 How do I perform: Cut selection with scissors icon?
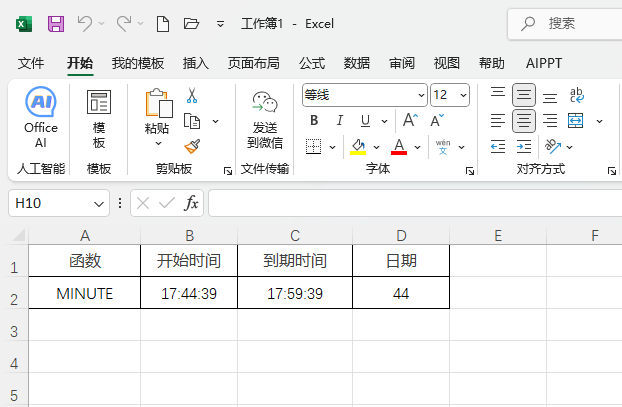192,96
